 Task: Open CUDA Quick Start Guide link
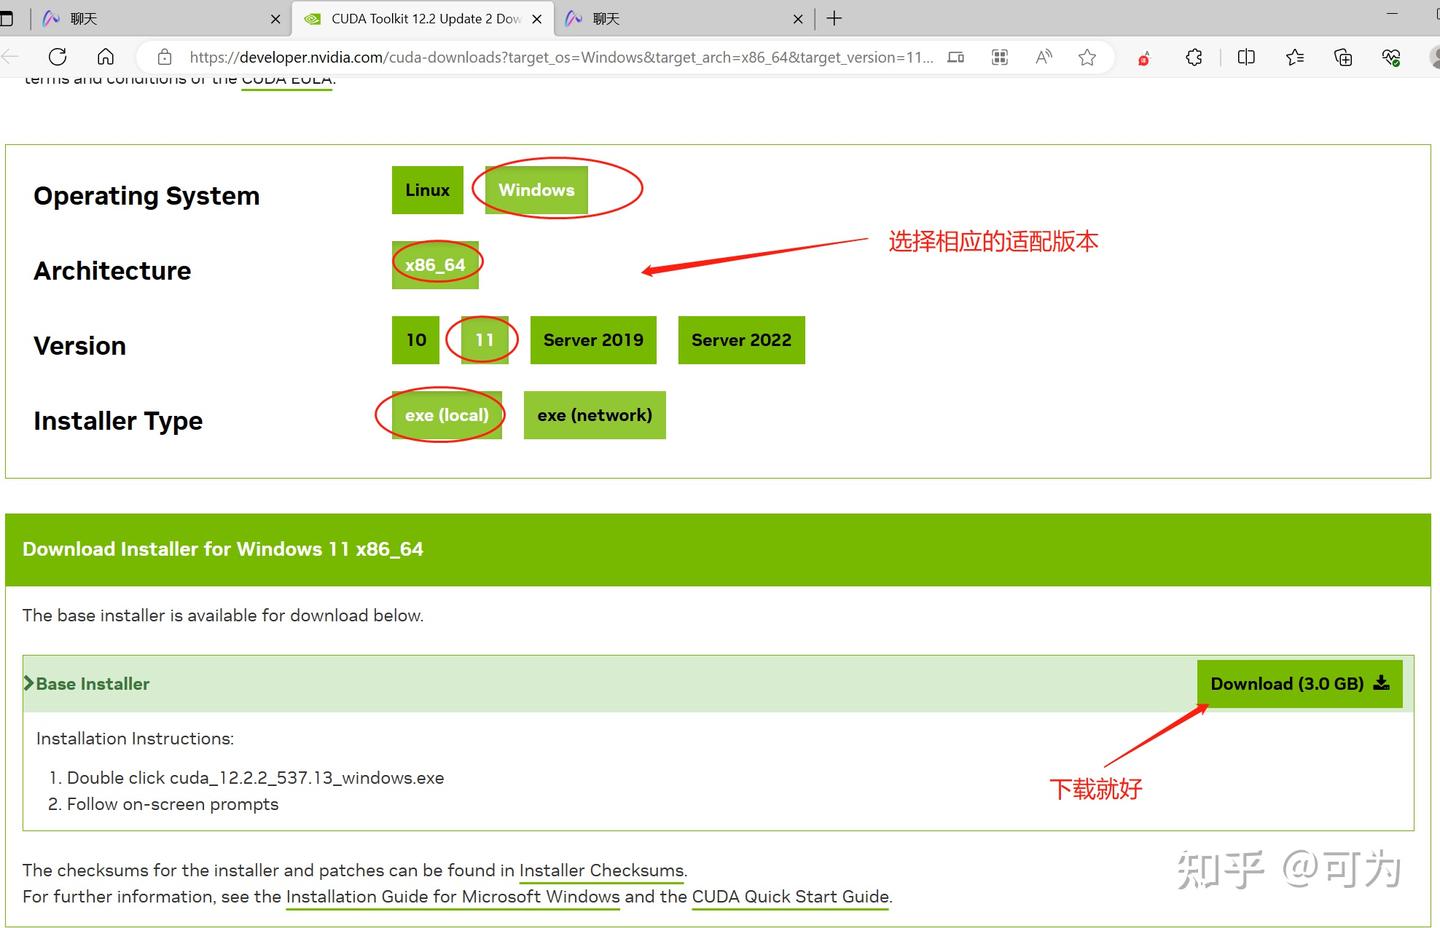coord(790,897)
